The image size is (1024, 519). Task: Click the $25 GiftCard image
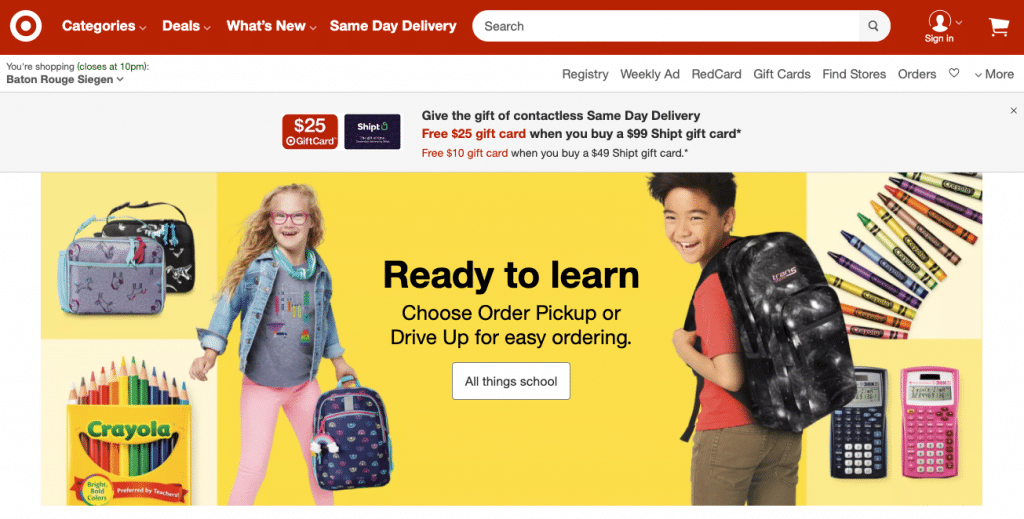point(310,131)
